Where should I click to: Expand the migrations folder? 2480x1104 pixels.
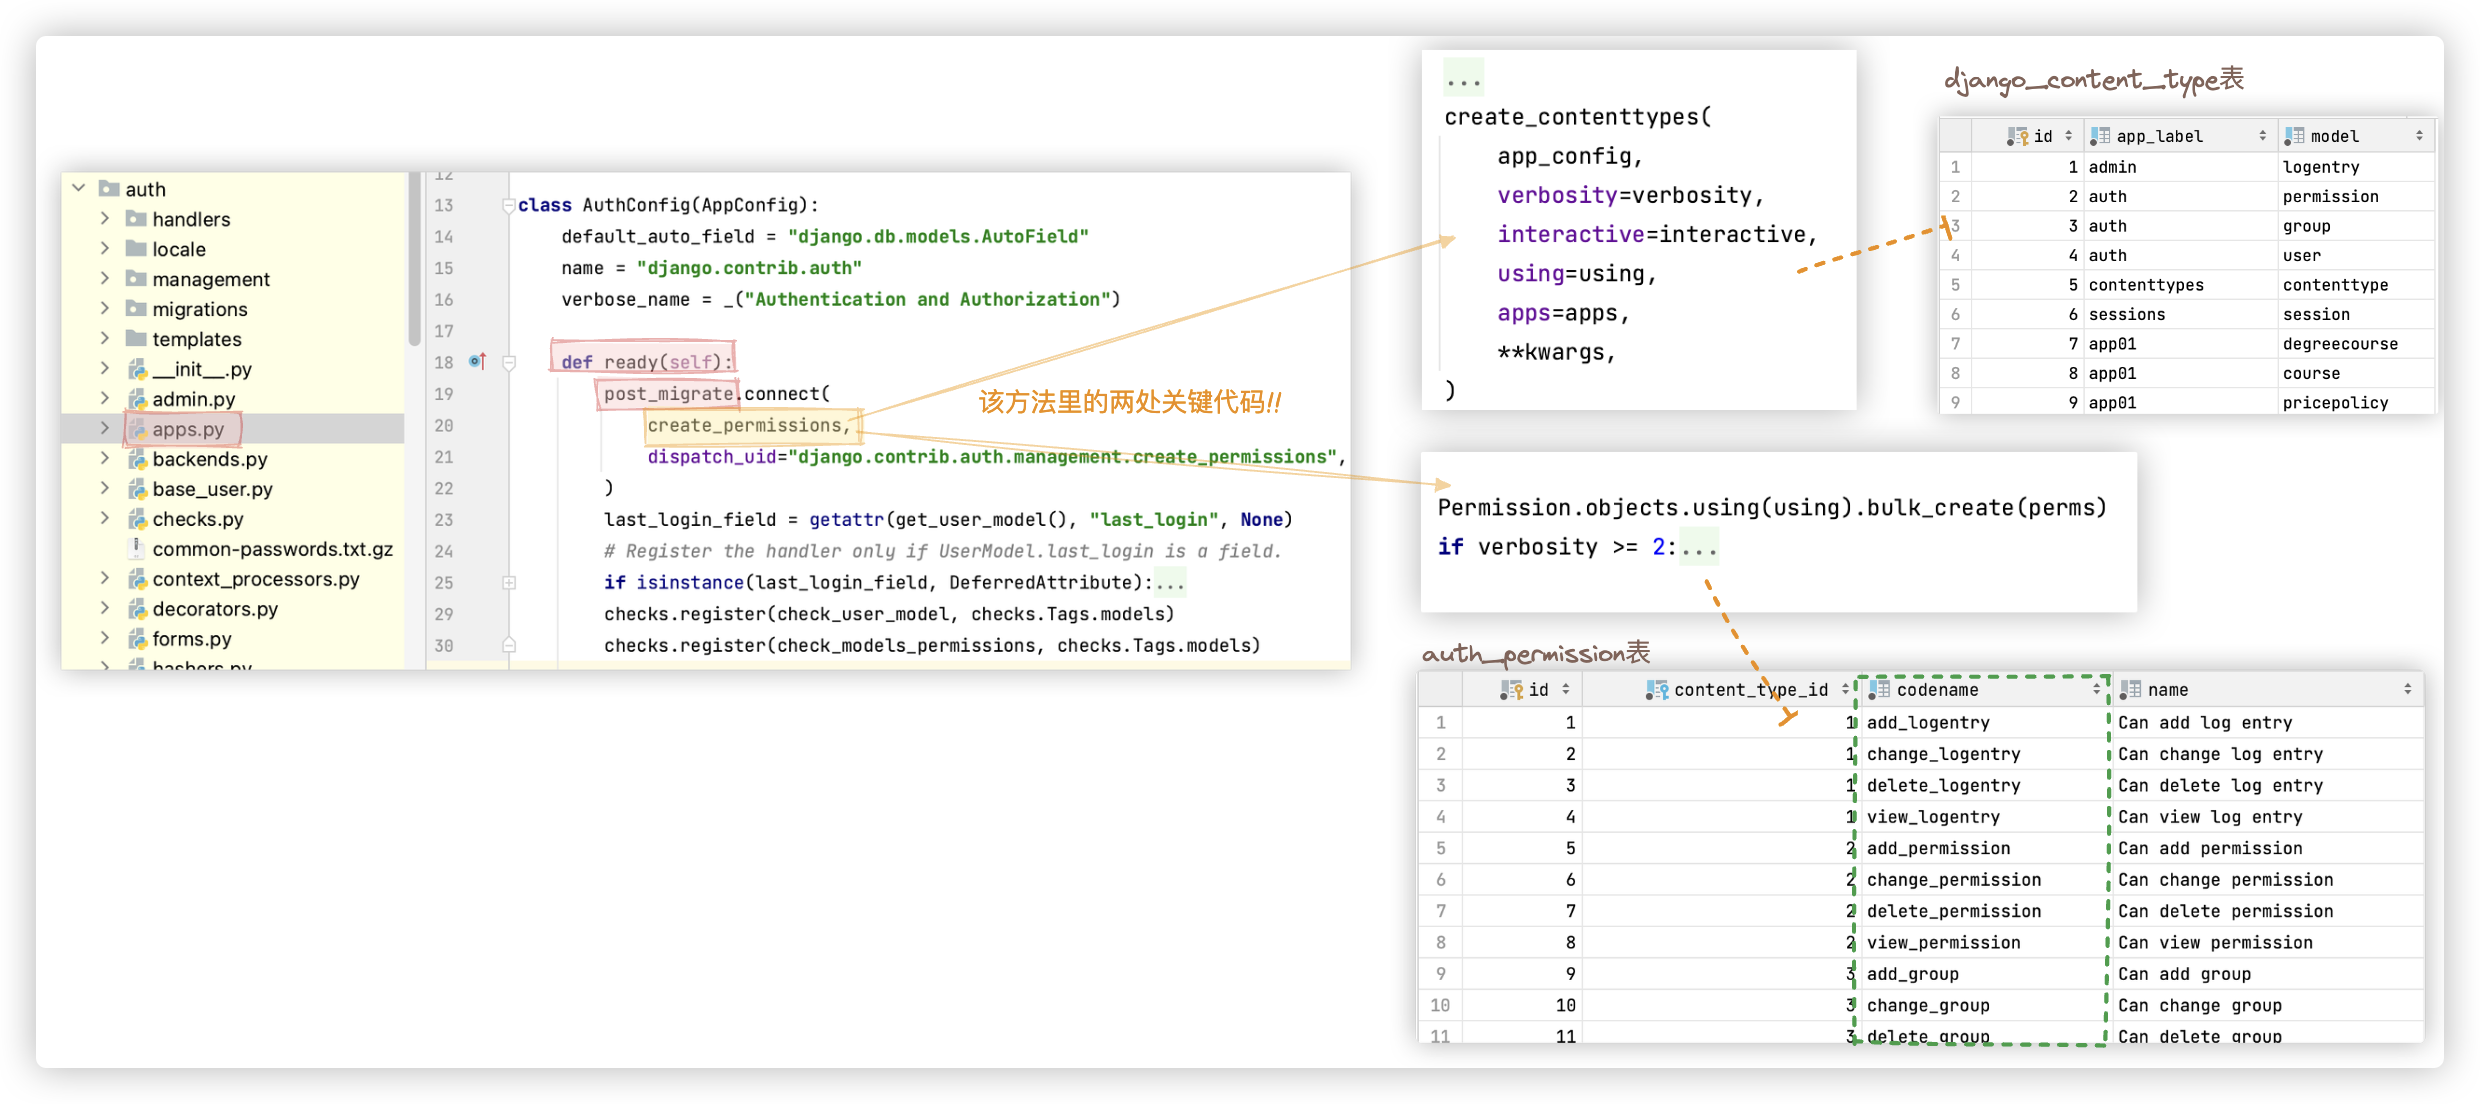pos(105,308)
